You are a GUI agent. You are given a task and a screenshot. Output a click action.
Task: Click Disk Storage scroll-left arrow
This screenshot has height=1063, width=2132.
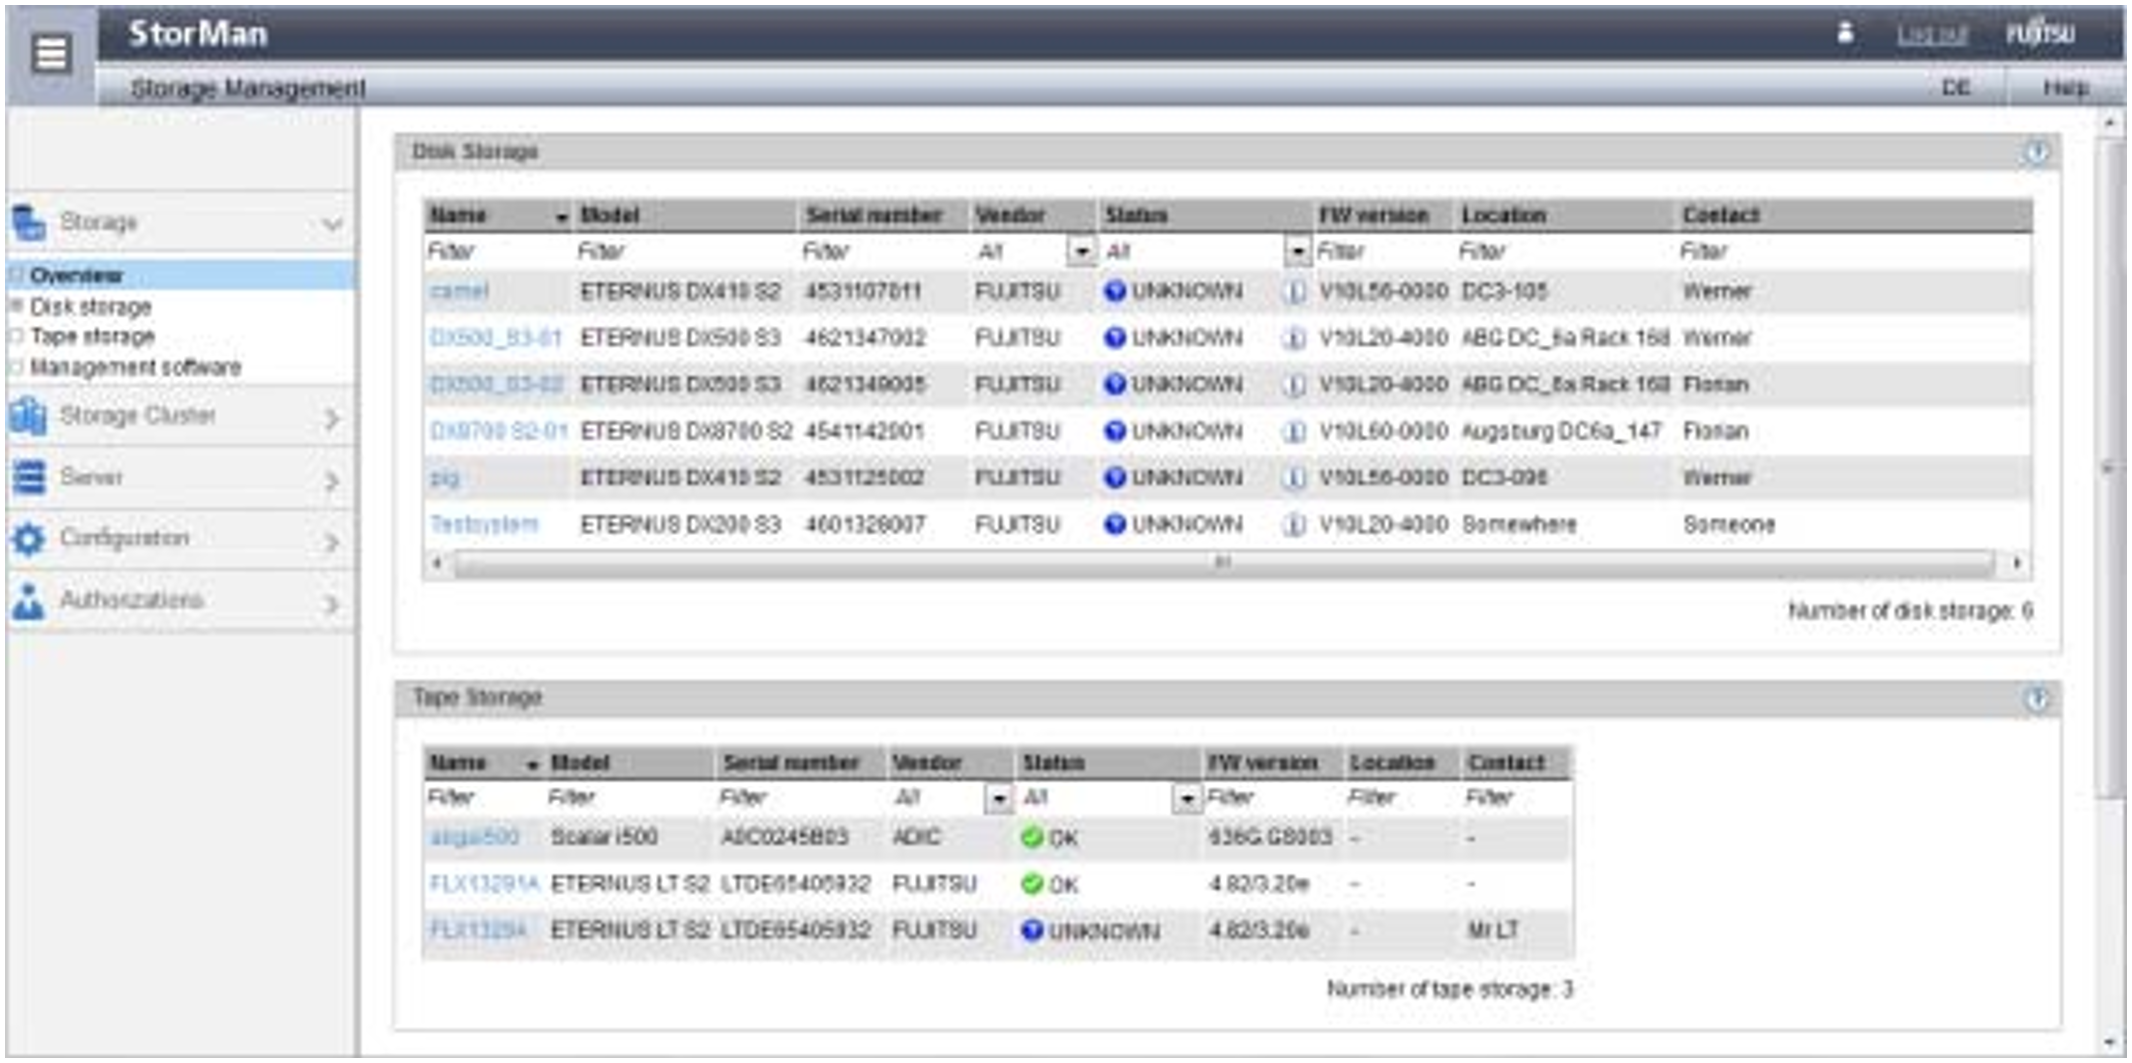coord(437,563)
